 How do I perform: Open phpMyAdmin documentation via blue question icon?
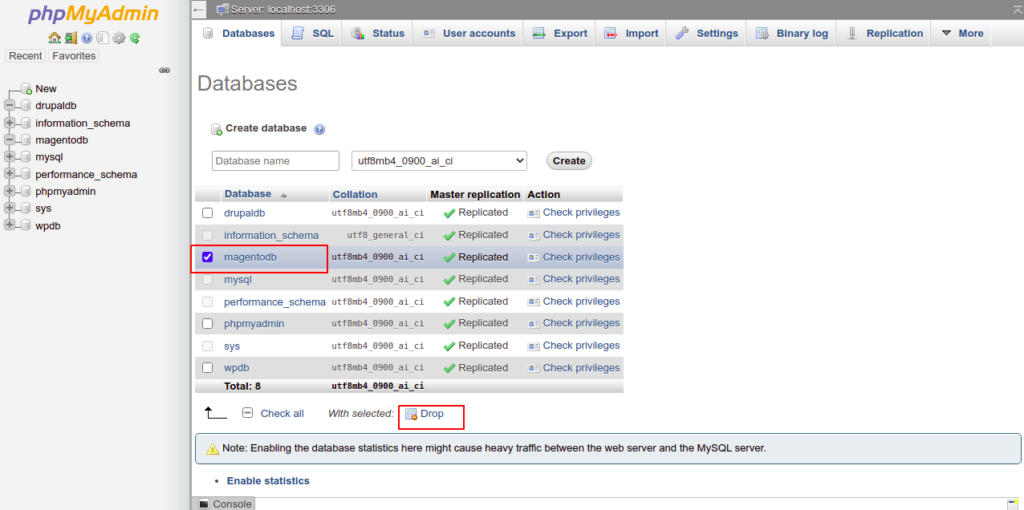[86, 38]
